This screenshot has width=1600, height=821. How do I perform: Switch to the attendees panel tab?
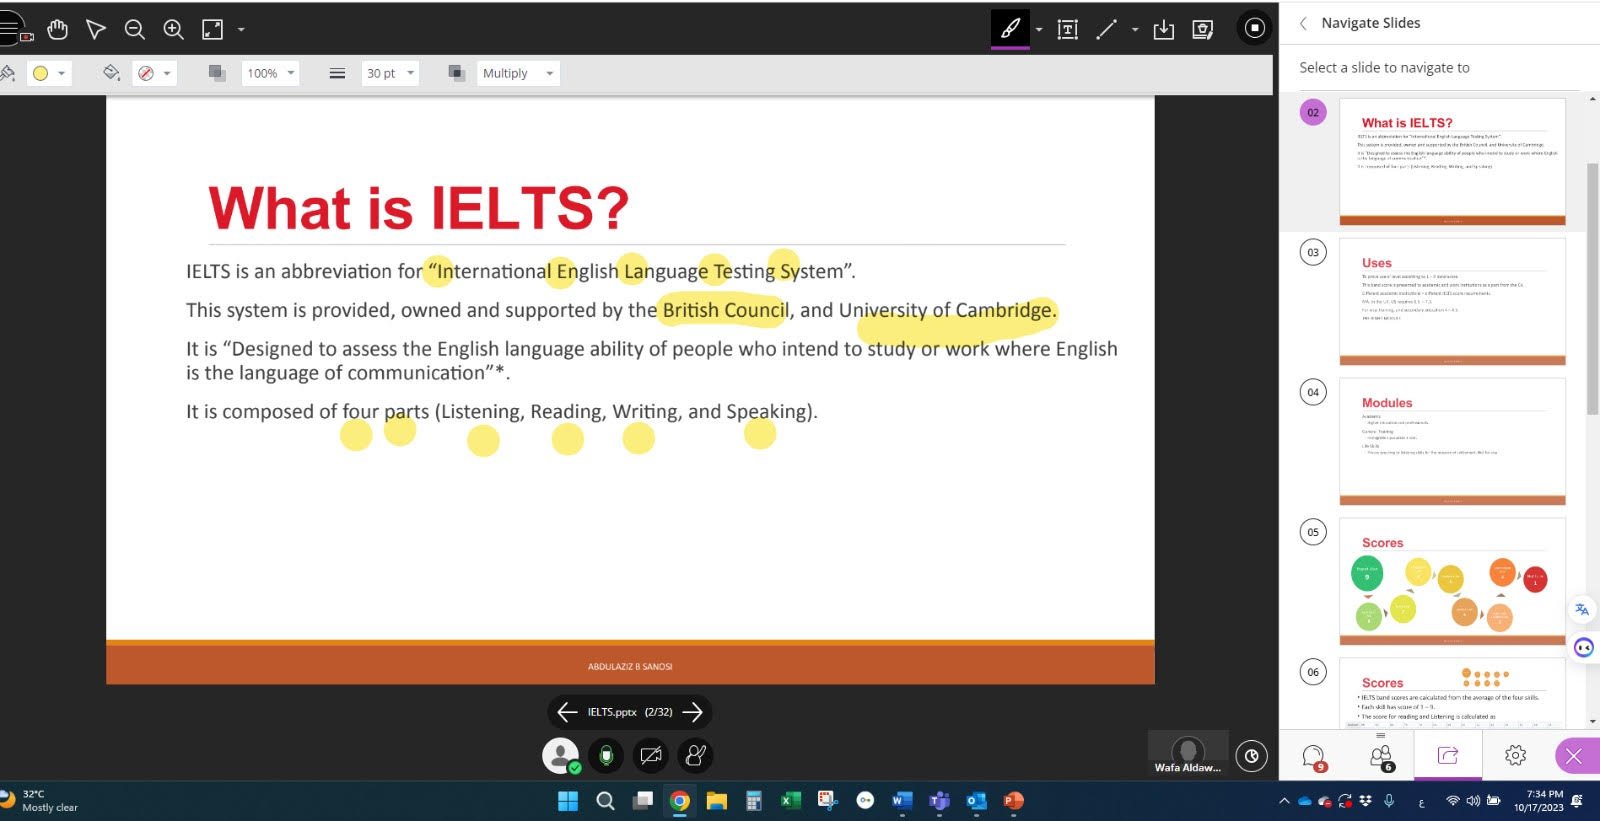[1381, 757]
